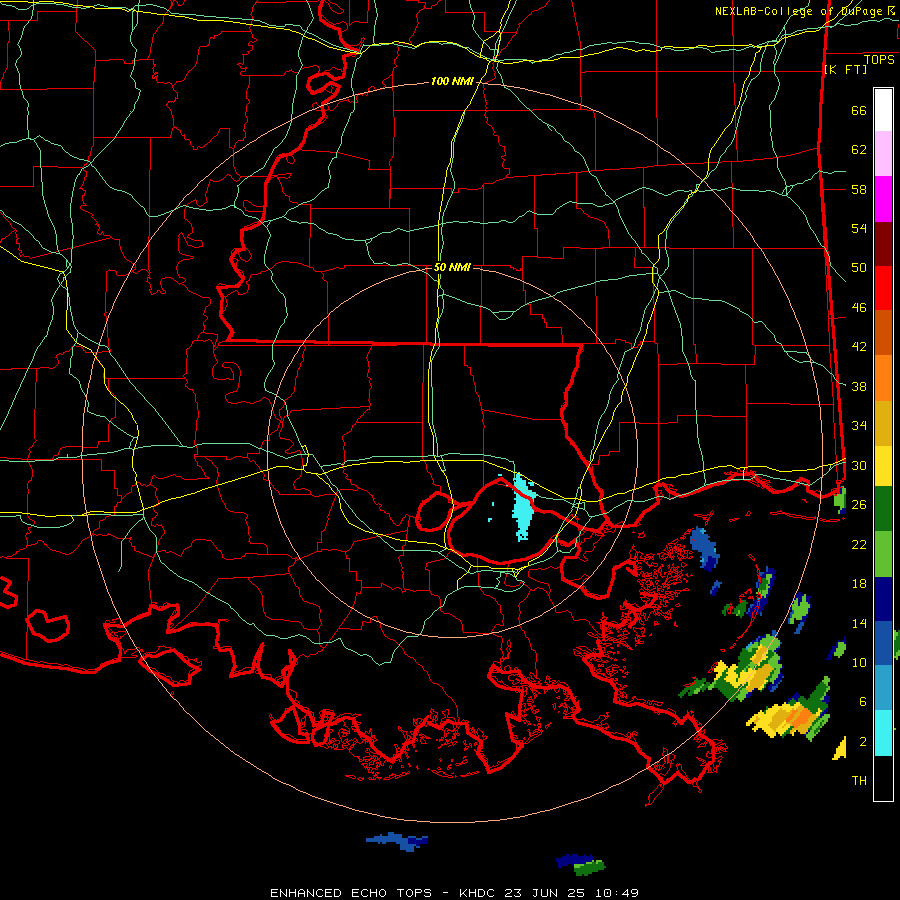Select the magenta legend color block
Image resolution: width=900 pixels, height=900 pixels.
(x=883, y=199)
